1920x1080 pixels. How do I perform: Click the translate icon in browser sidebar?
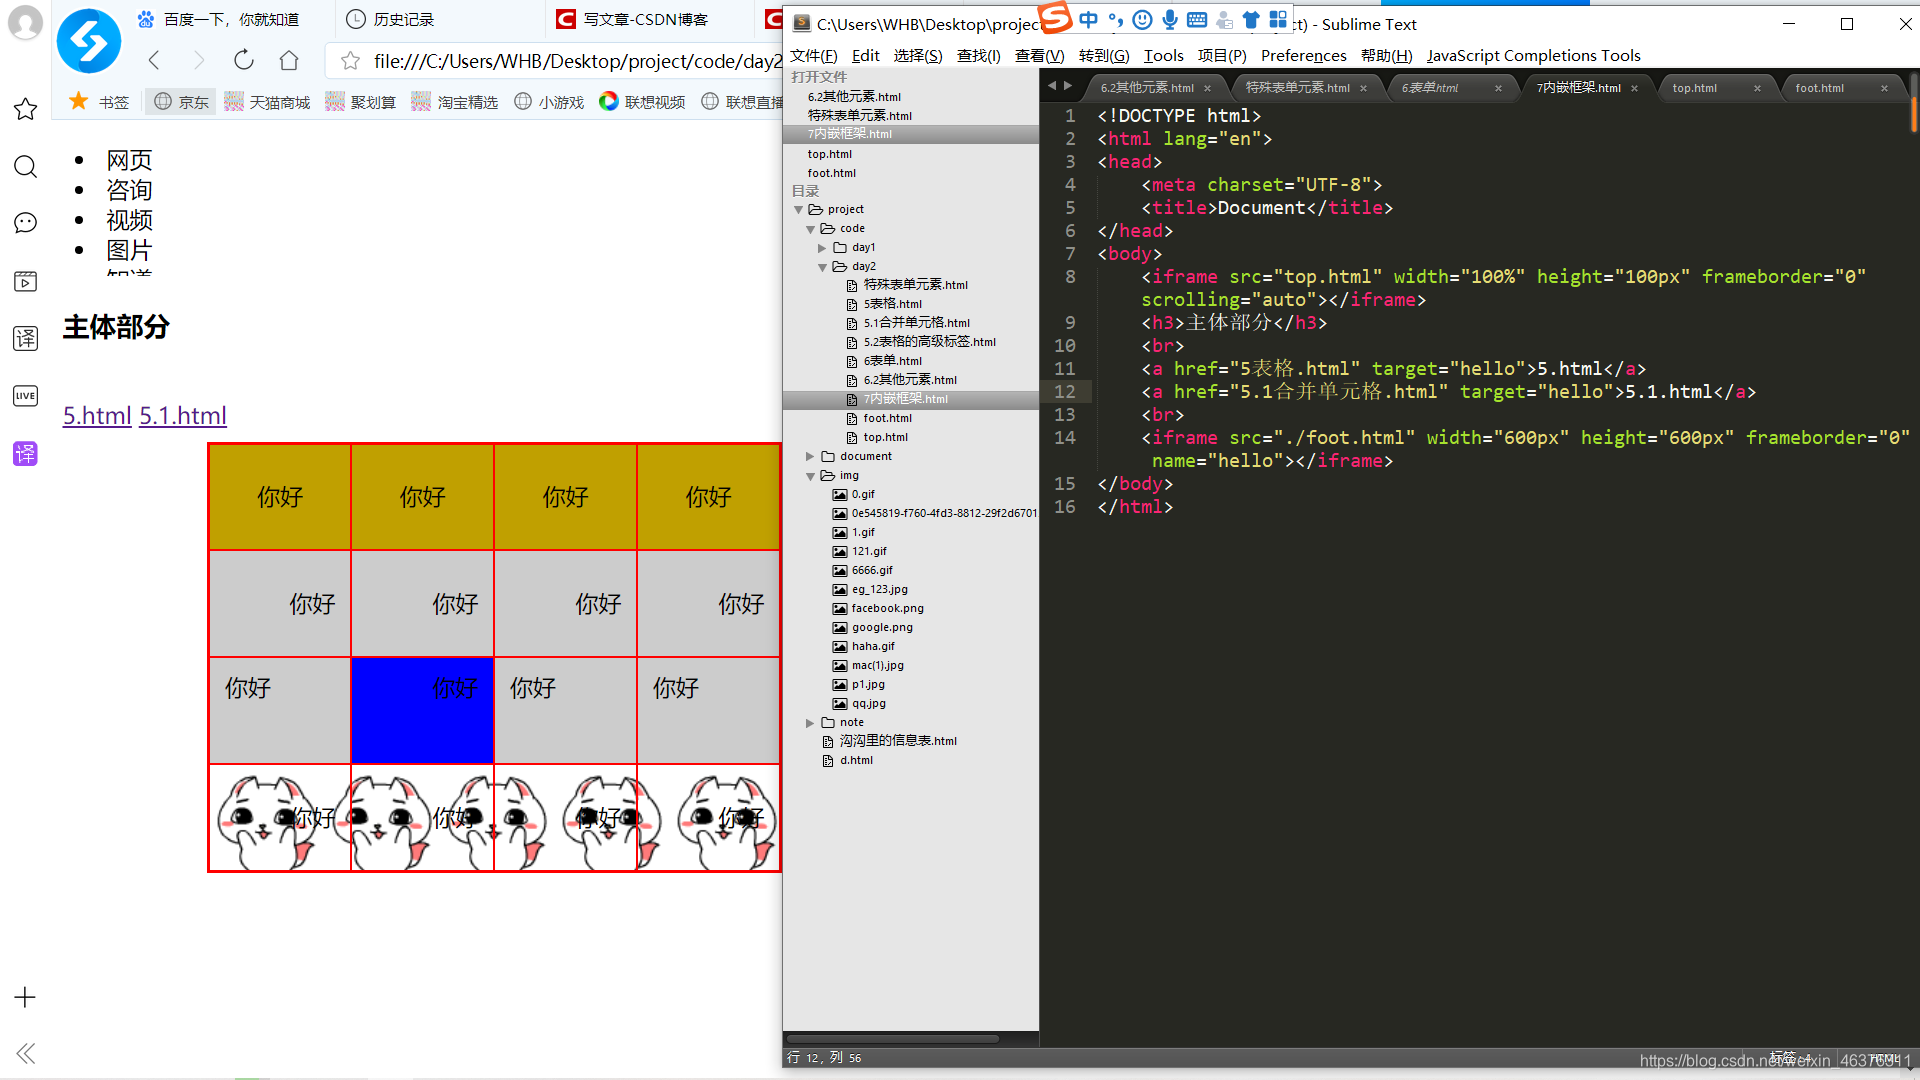(25, 338)
